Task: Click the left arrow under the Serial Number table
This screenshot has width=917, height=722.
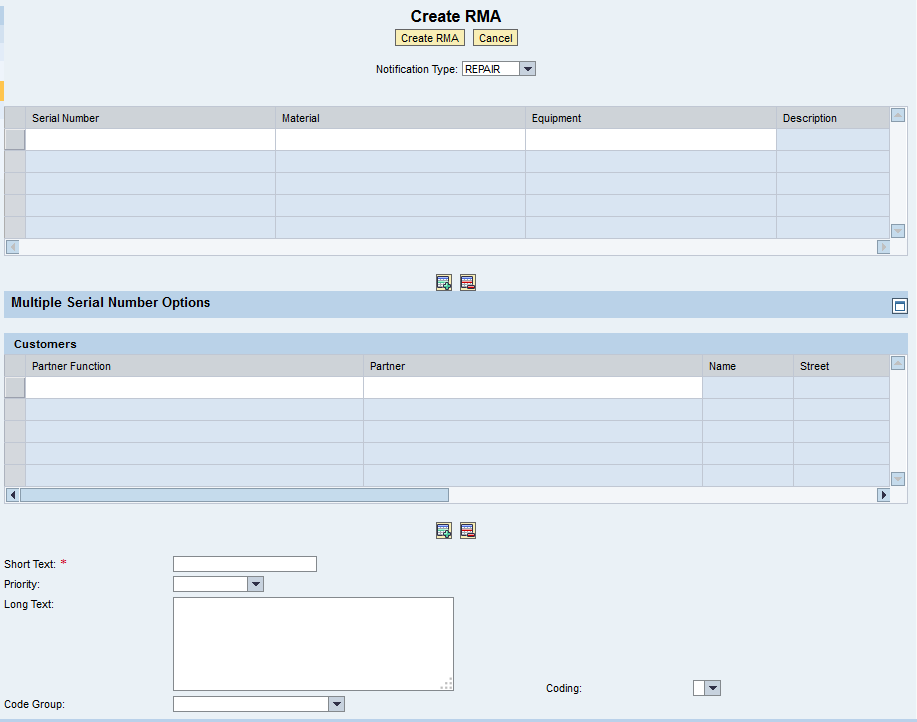Action: tap(12, 247)
